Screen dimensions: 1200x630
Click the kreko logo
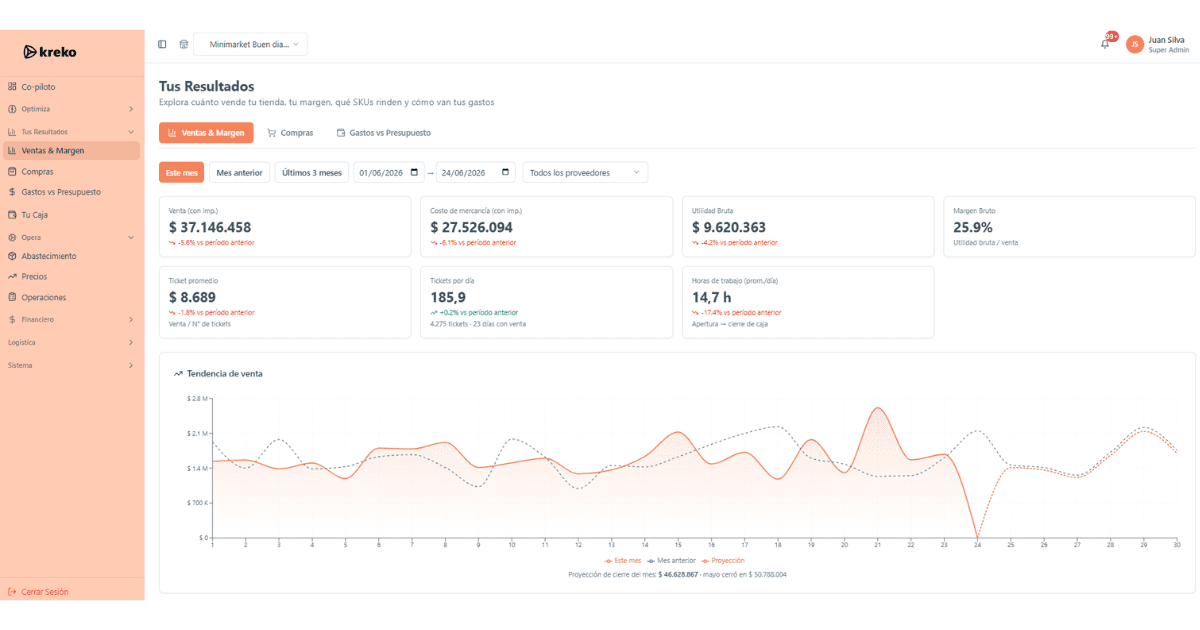coord(50,52)
